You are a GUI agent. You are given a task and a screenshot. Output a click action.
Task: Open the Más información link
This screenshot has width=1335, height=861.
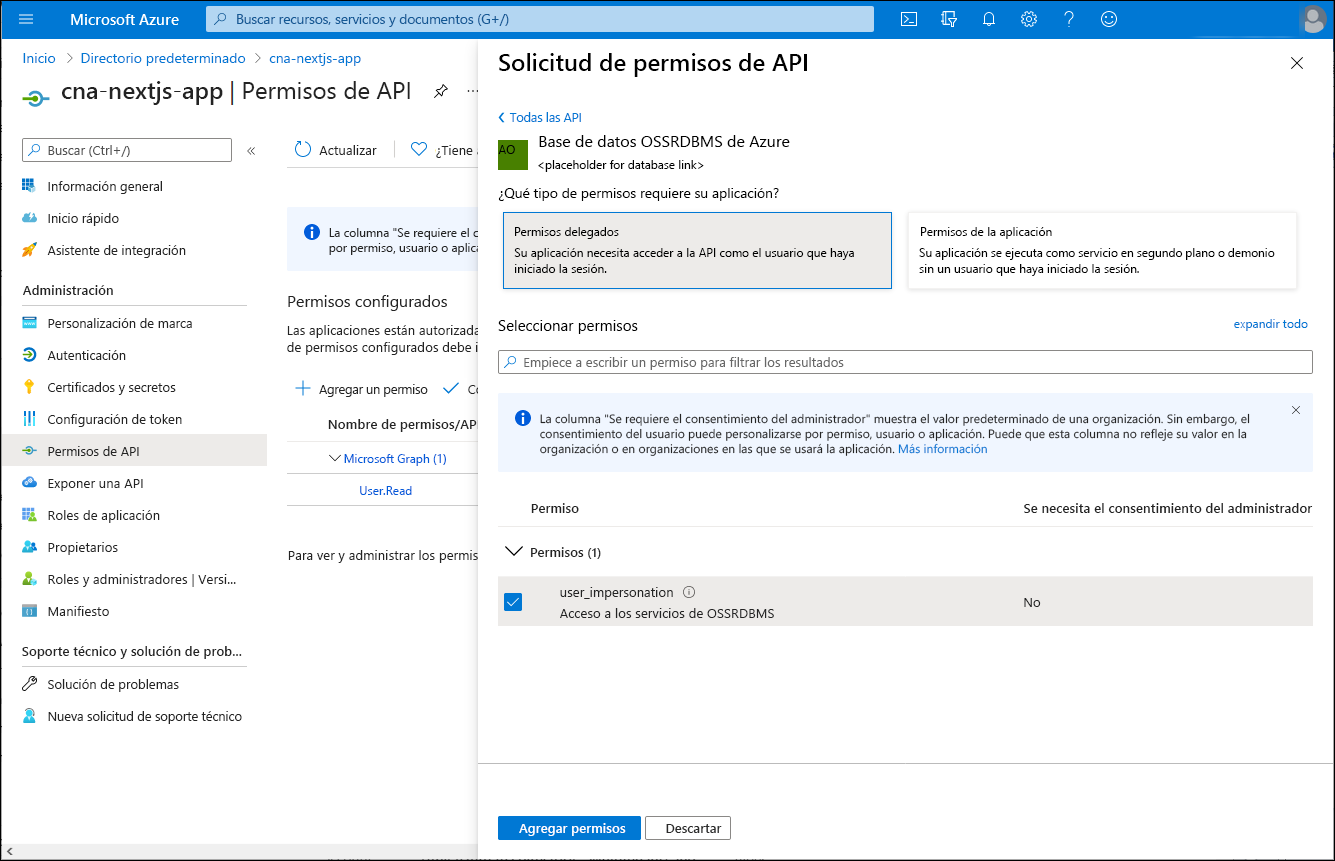click(942, 449)
